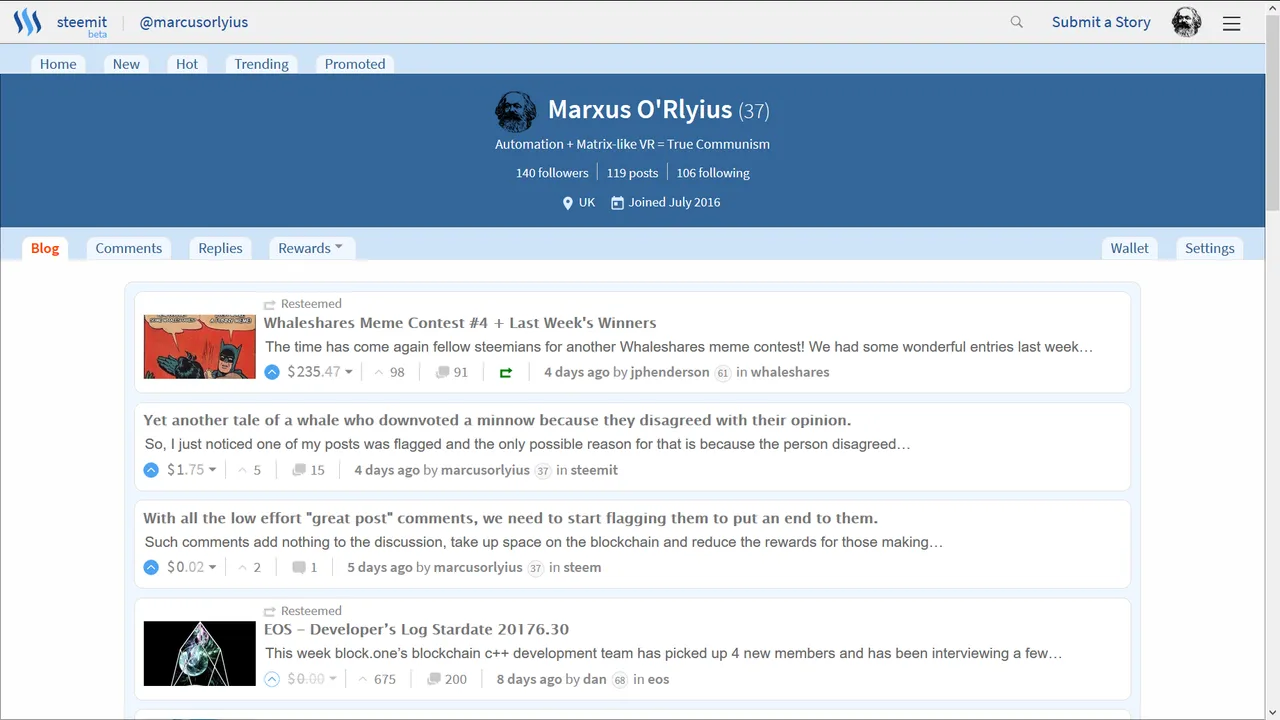Show the 5 votes list

pos(249,470)
